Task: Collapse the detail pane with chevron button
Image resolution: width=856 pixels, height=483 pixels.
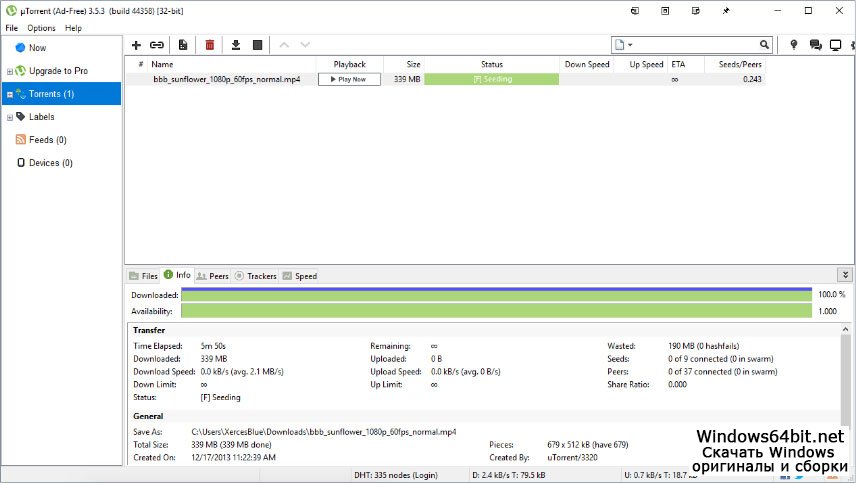Action: (845, 275)
